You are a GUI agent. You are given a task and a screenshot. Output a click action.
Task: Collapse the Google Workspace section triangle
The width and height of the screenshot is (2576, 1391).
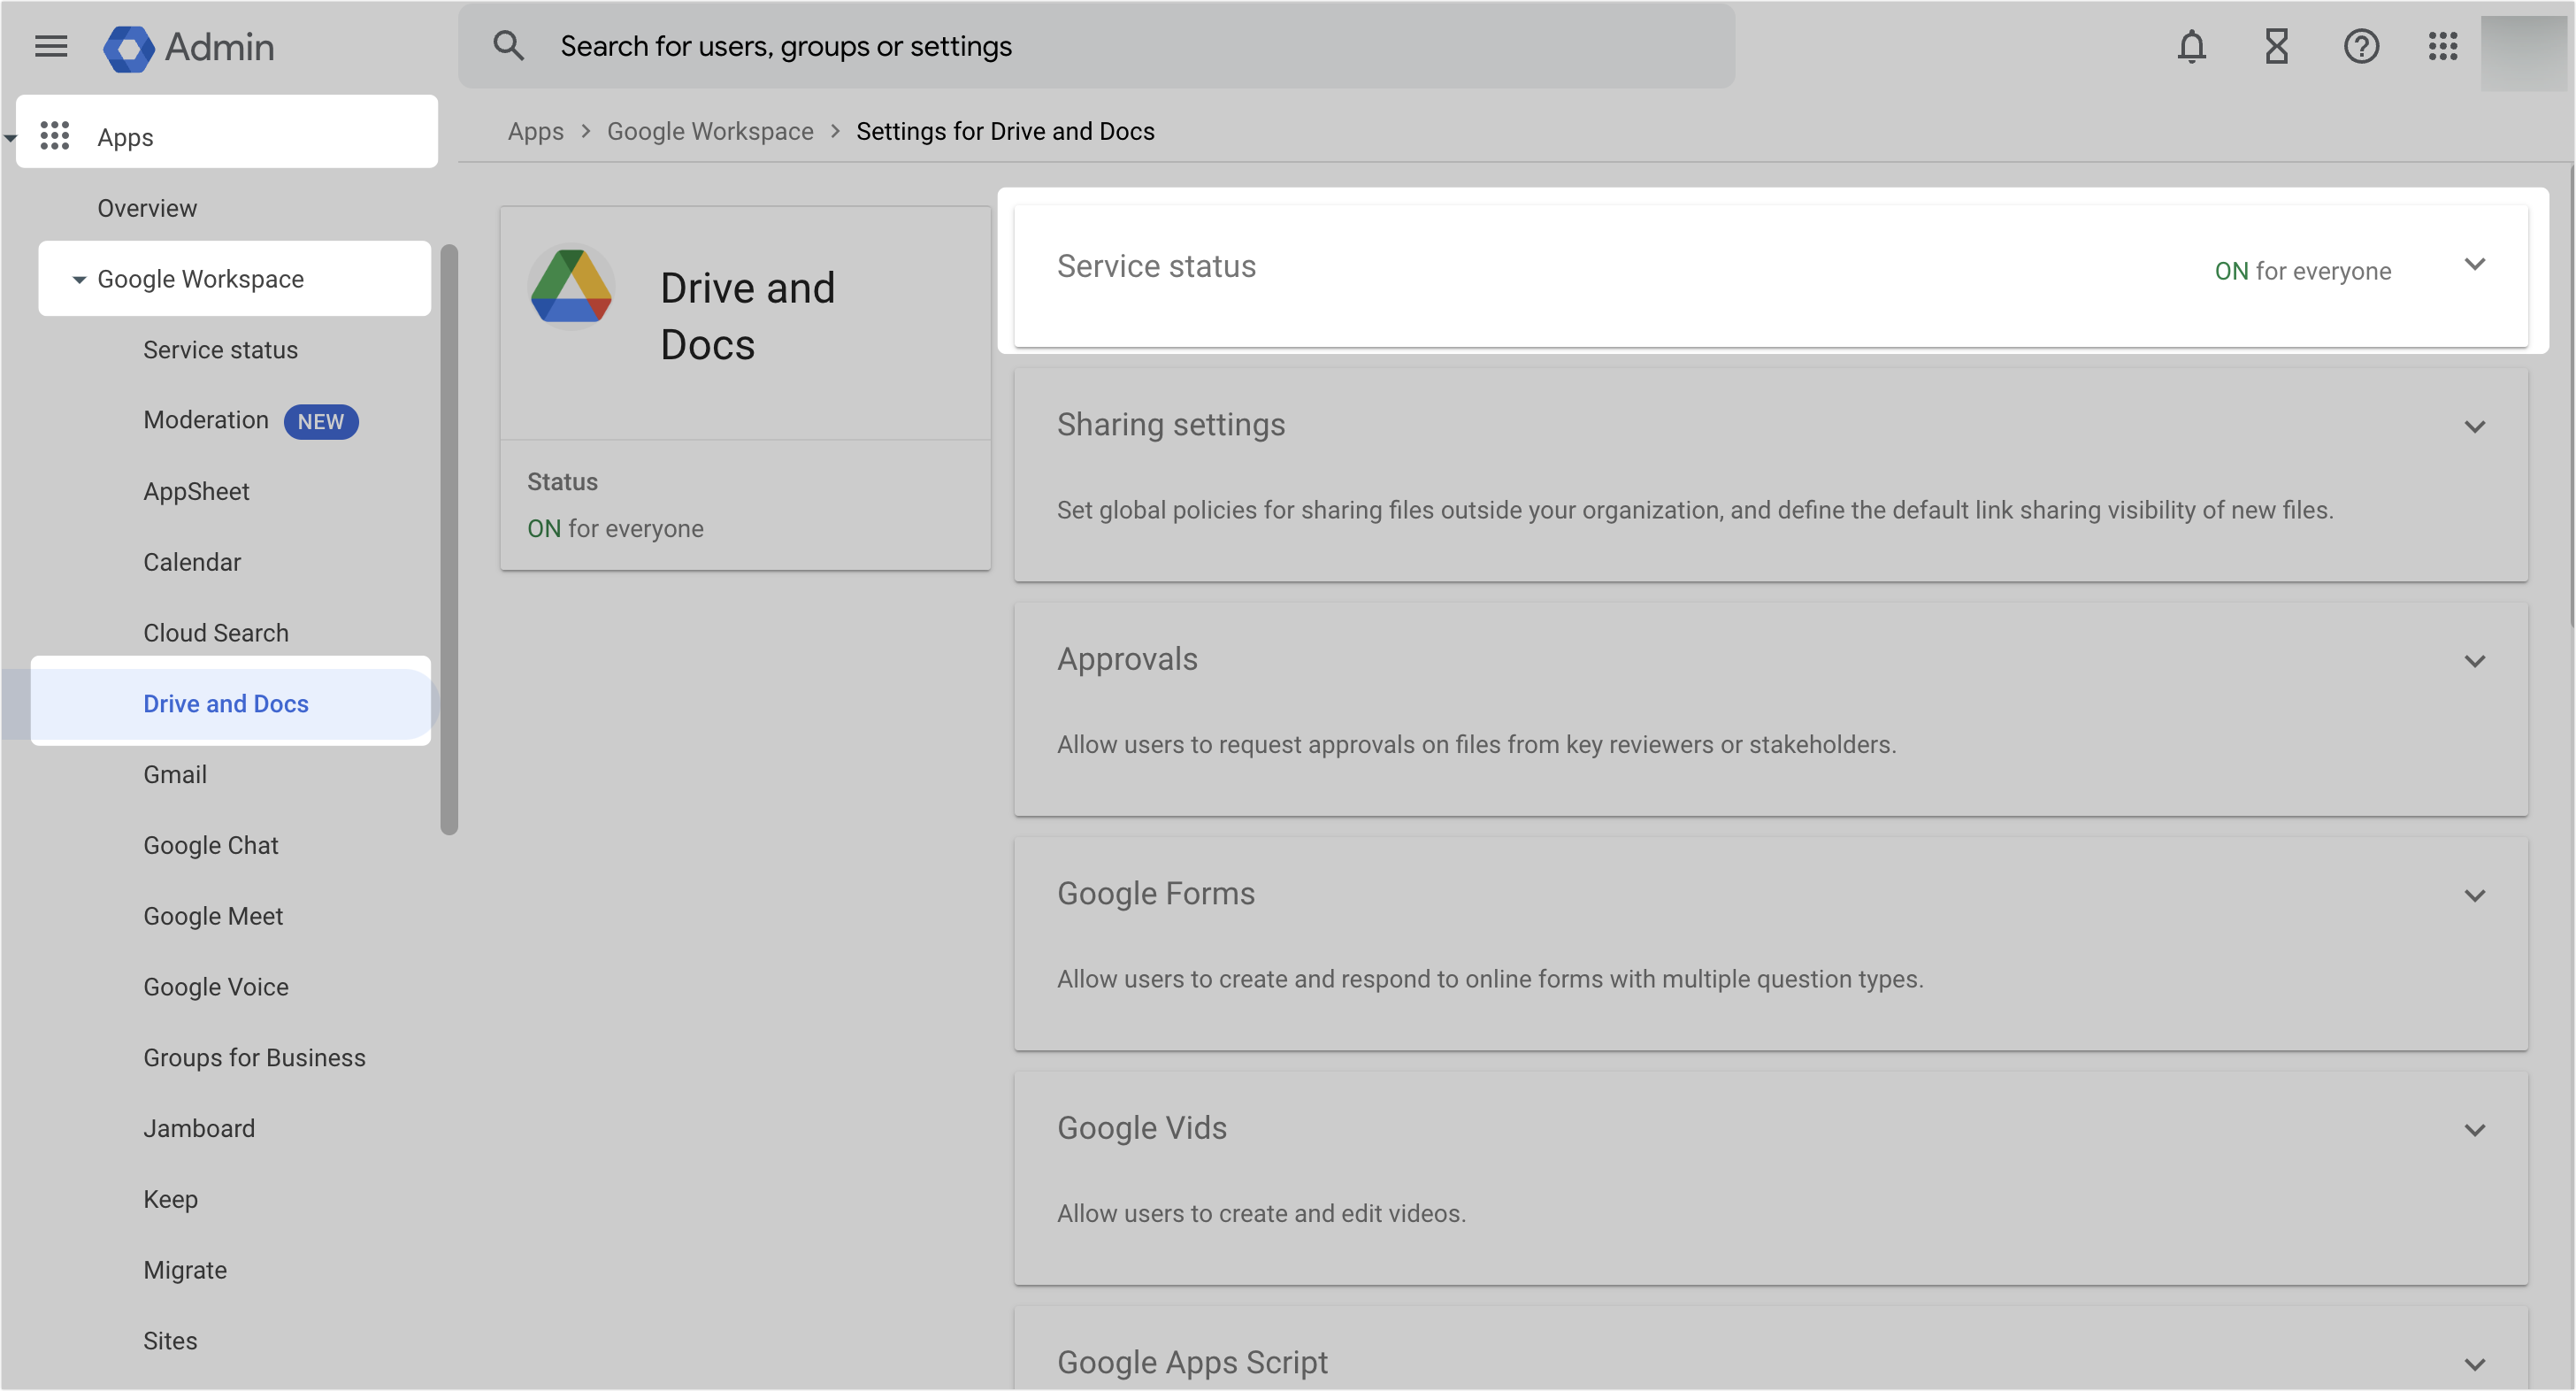79,279
